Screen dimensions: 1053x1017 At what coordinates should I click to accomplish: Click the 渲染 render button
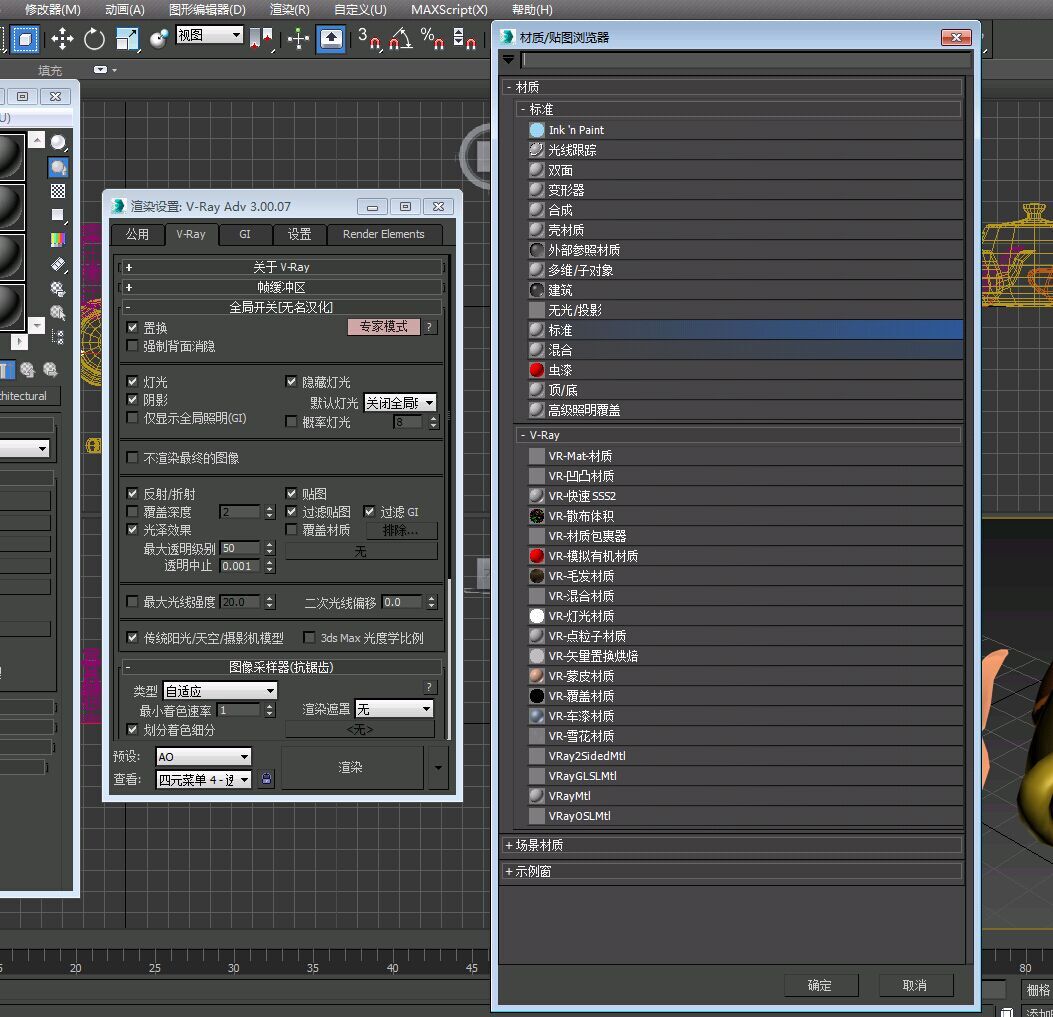click(351, 767)
